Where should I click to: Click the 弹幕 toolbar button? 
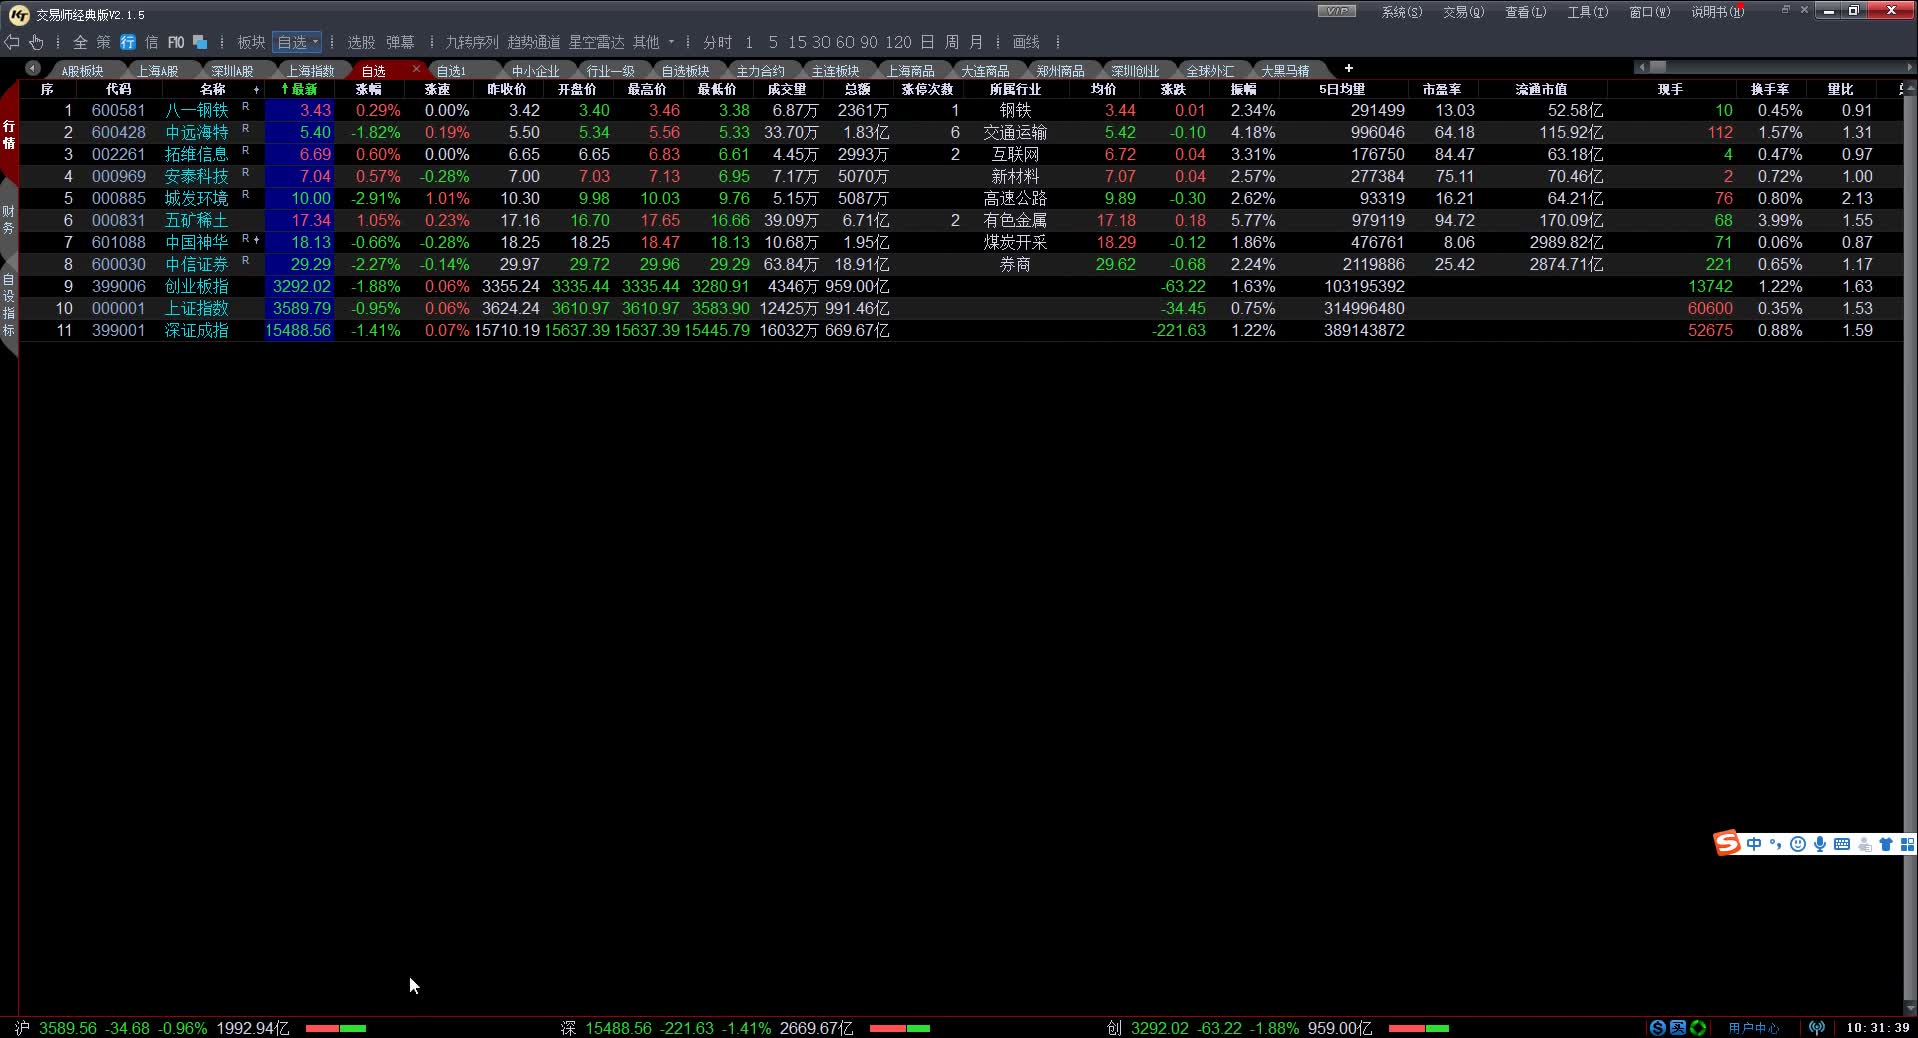[400, 42]
